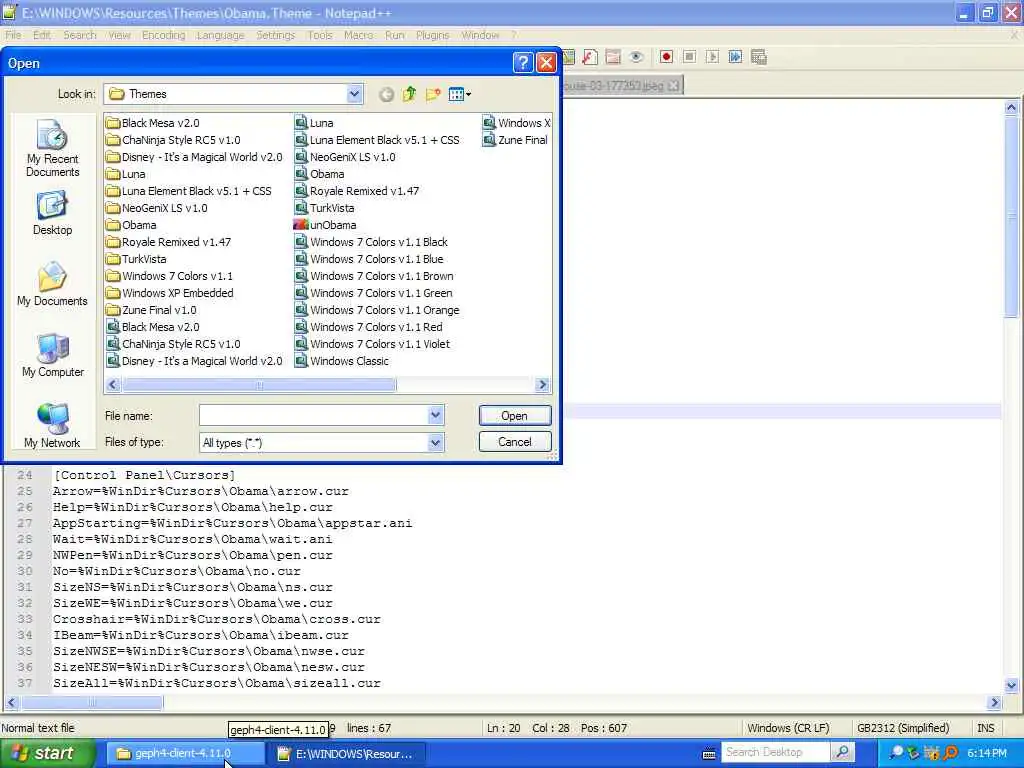Switch to Notepad++ taskbar button

(346, 754)
